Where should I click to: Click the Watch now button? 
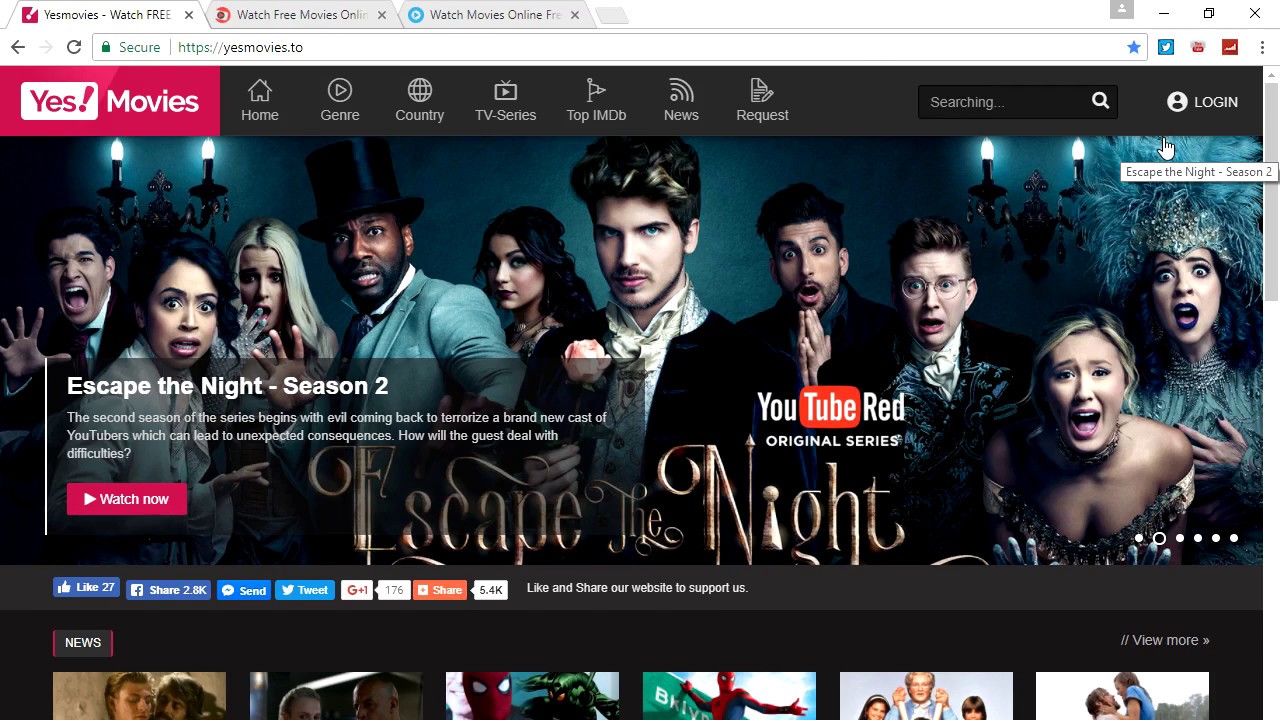click(x=127, y=499)
